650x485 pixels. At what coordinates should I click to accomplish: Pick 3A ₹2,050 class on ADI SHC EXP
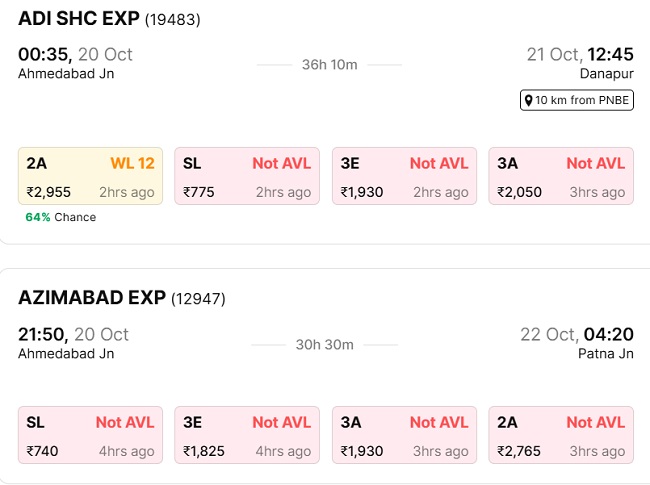pyautogui.click(x=561, y=177)
